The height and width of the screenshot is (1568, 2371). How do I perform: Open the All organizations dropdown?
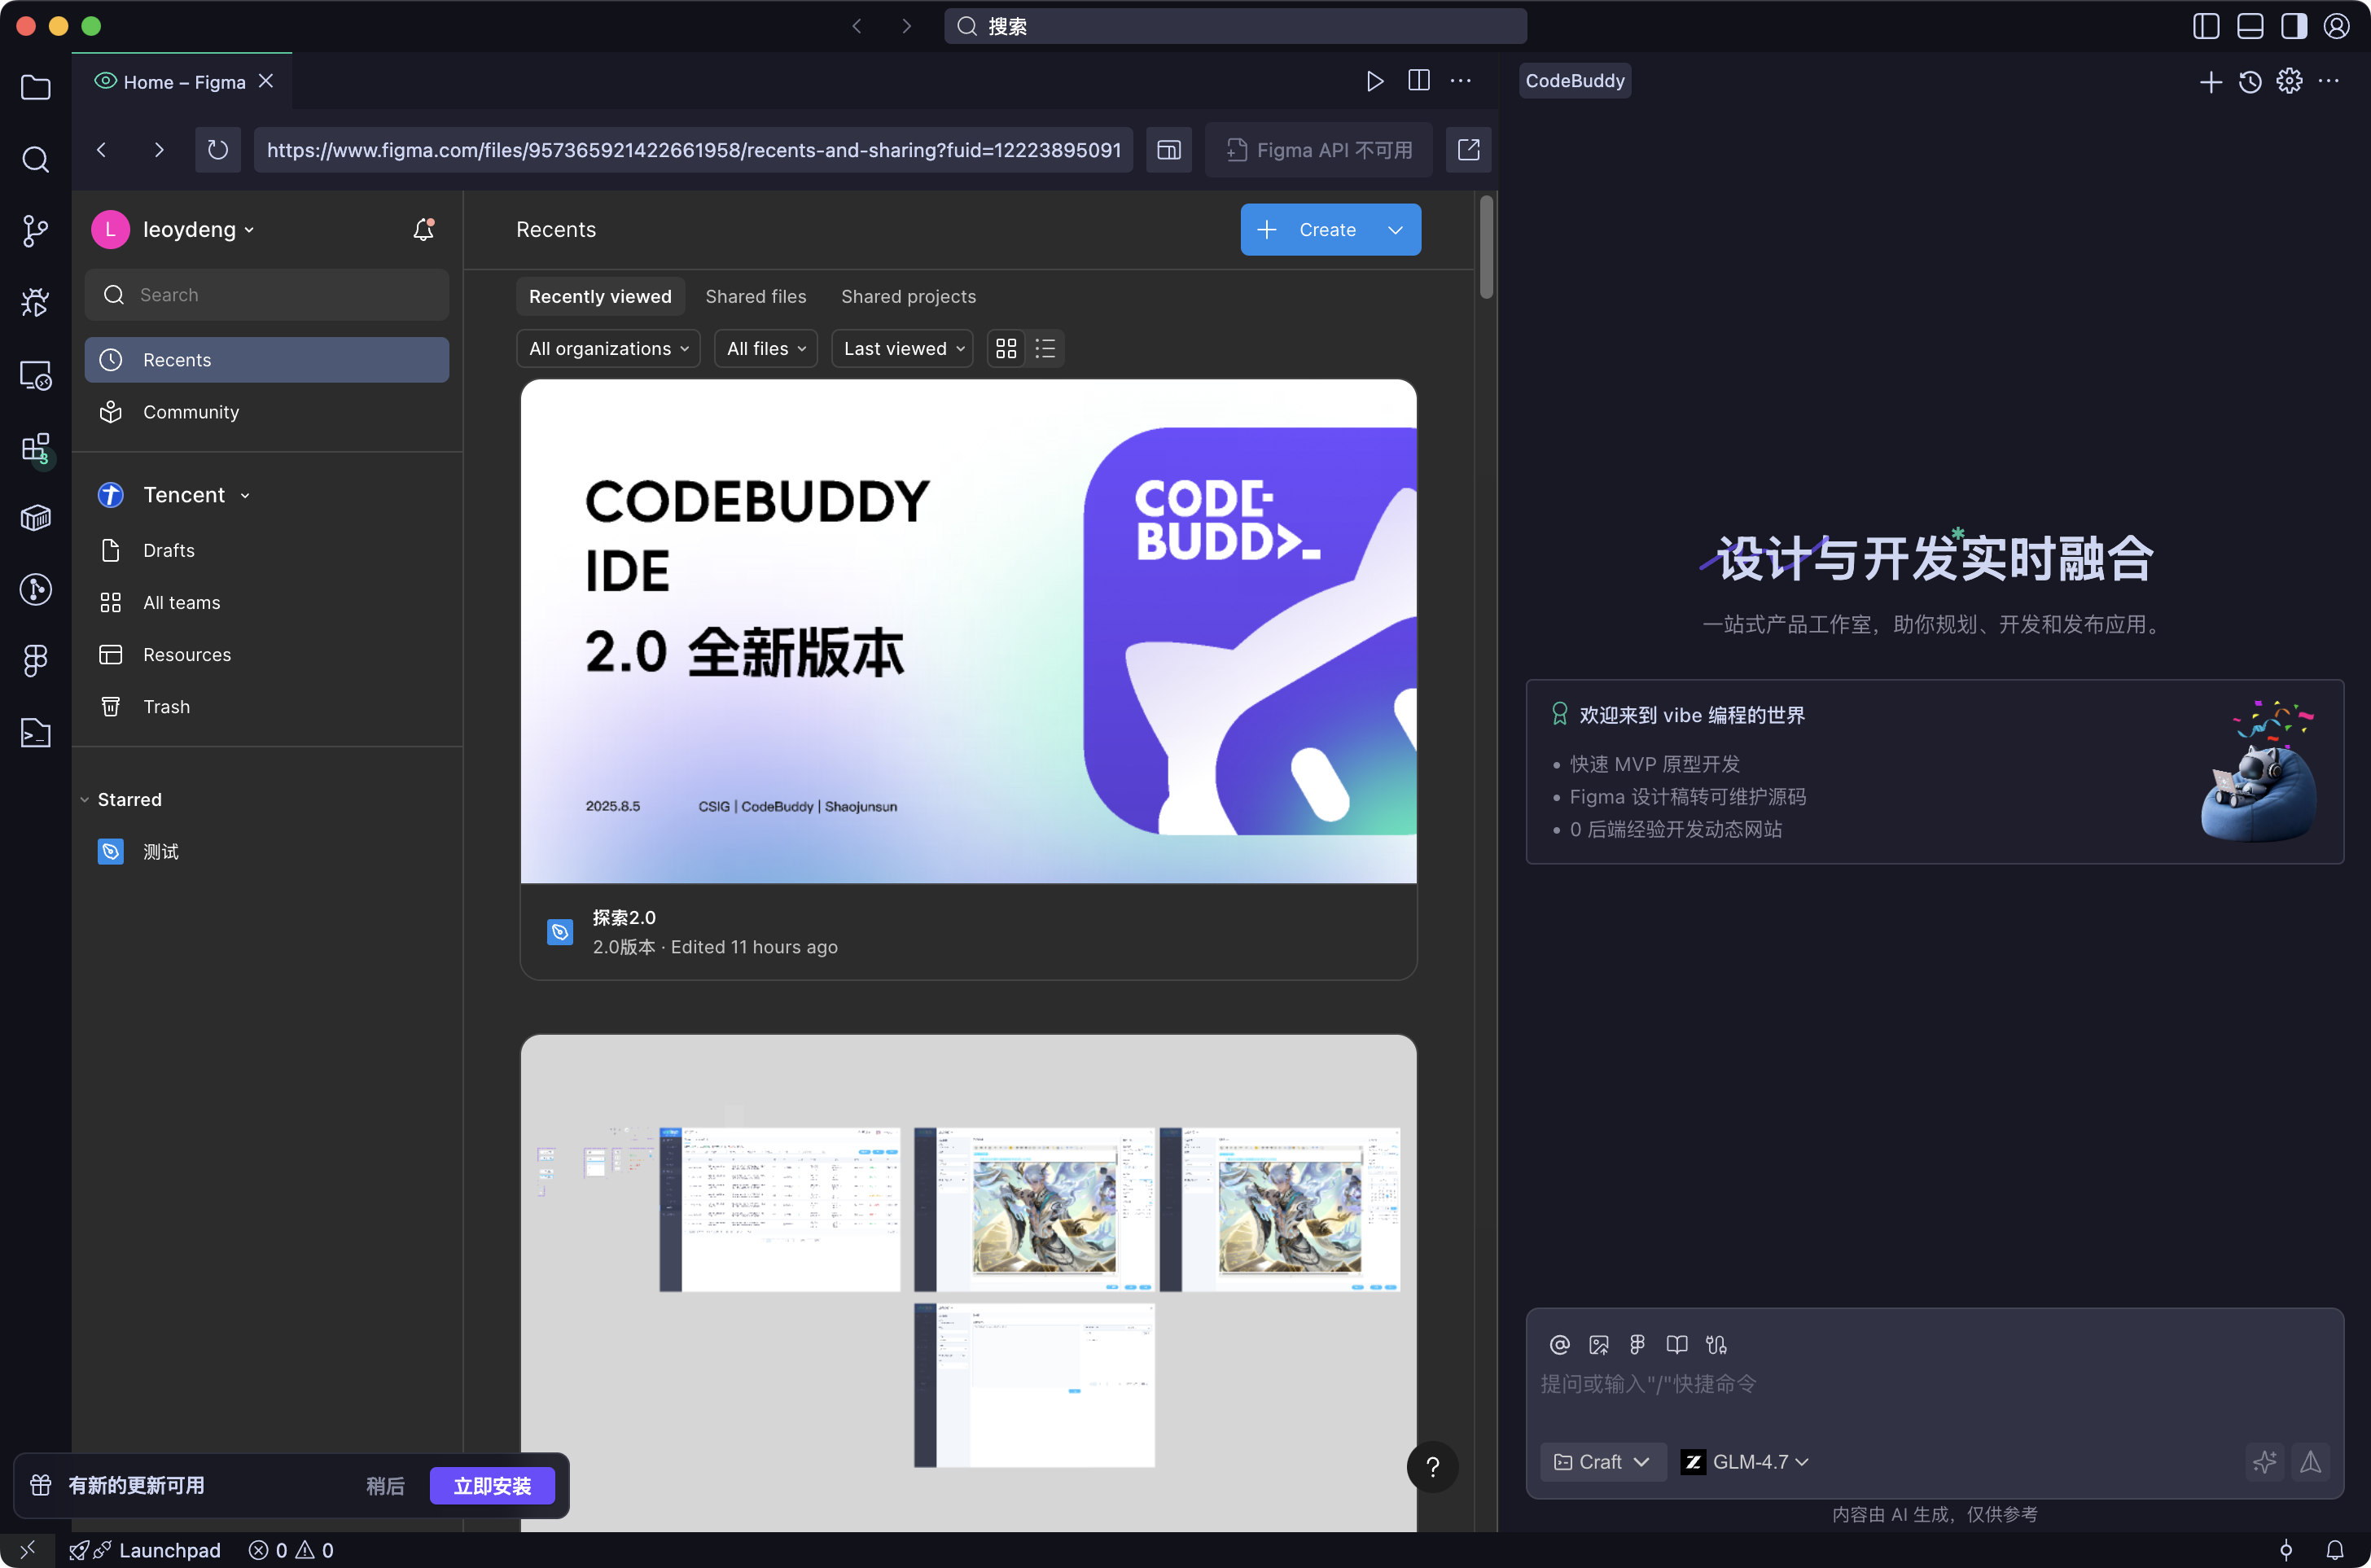(x=607, y=348)
